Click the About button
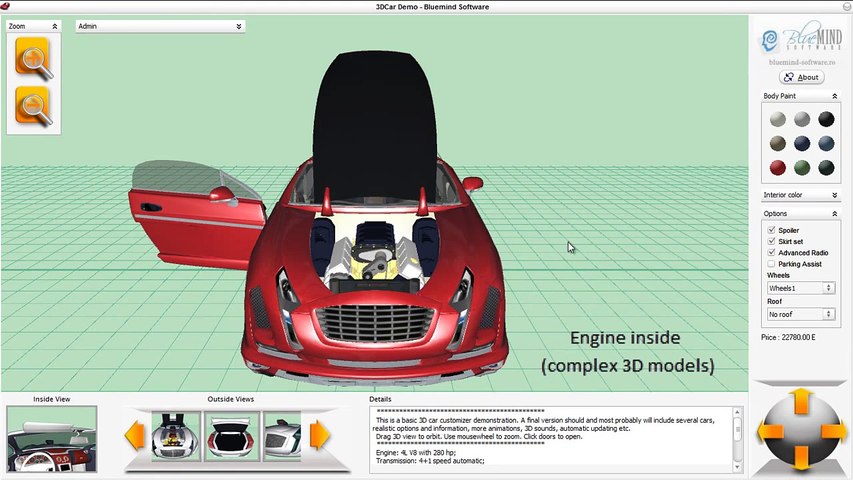853x480 pixels. point(801,77)
